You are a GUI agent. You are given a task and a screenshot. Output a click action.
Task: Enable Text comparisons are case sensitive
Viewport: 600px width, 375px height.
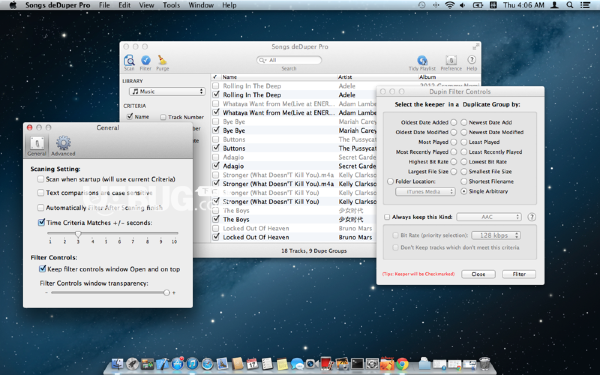[41, 193]
